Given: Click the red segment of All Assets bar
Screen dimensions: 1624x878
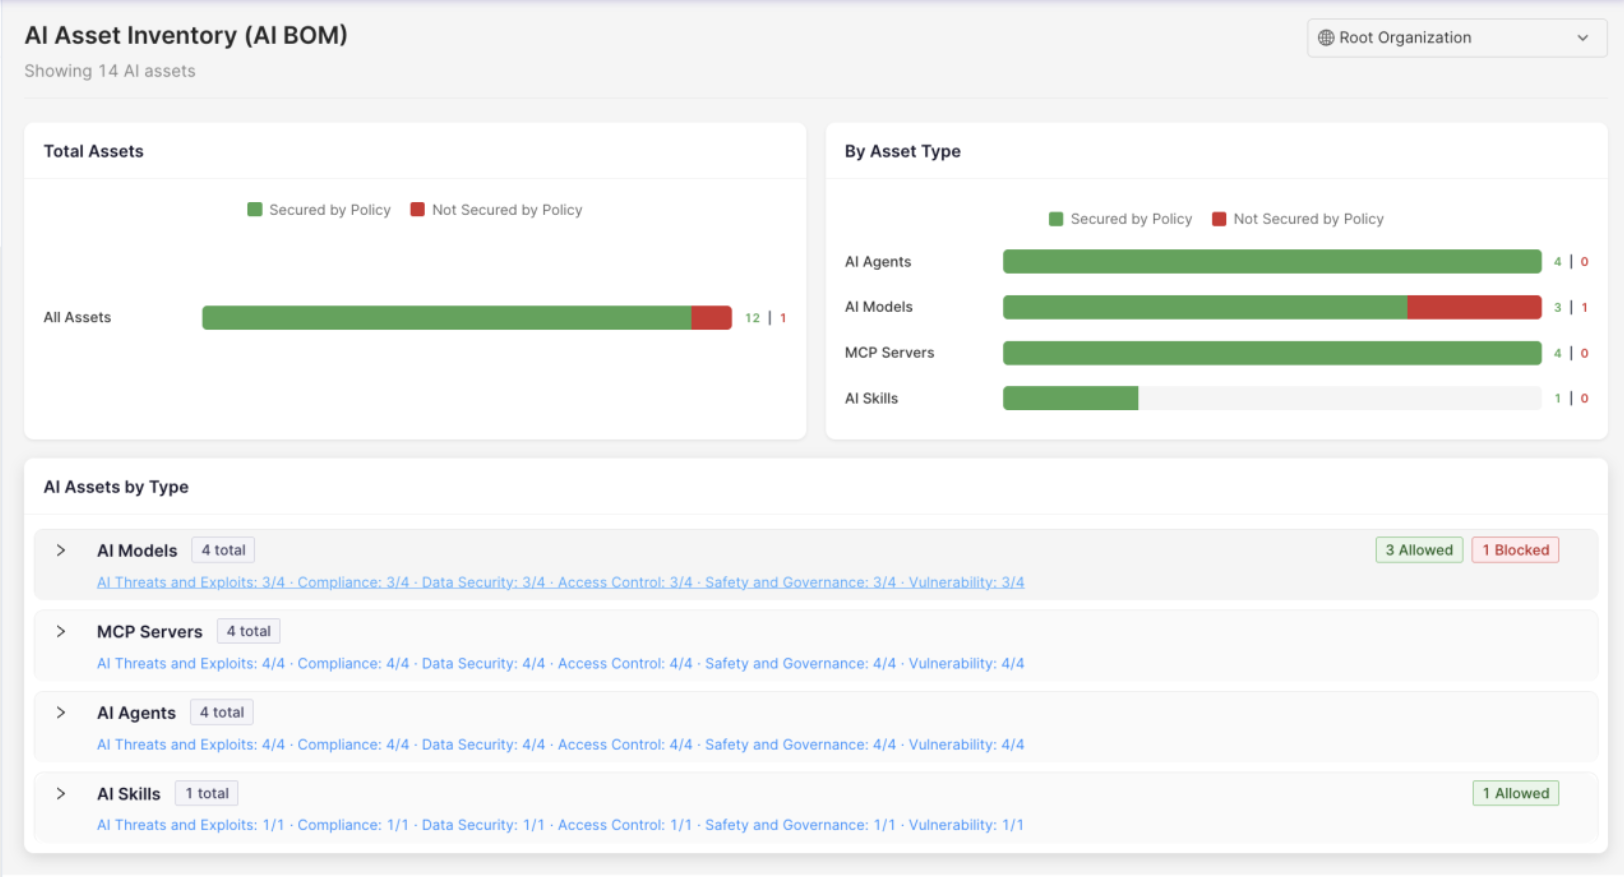Looking at the screenshot, I should tap(711, 318).
